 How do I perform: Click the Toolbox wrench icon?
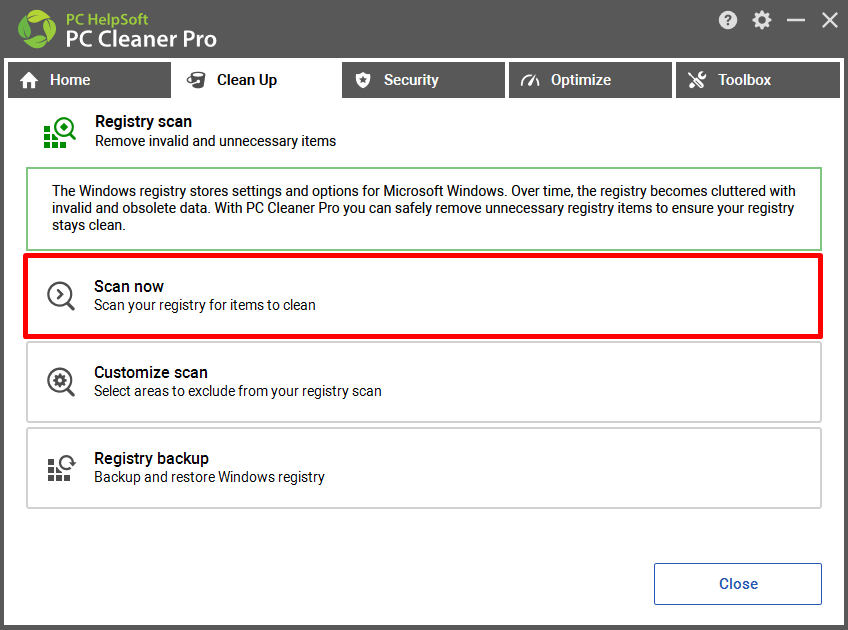697,80
